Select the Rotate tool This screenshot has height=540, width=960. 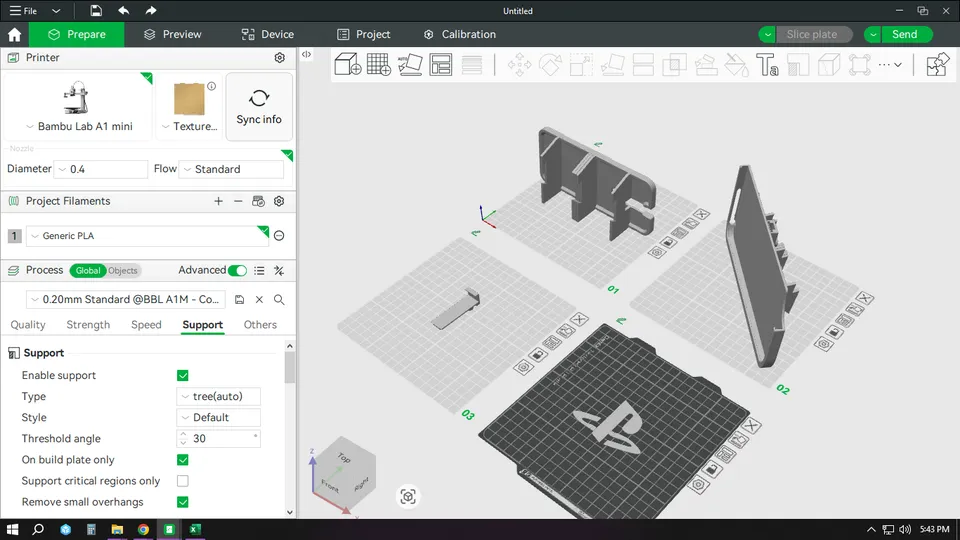point(550,64)
